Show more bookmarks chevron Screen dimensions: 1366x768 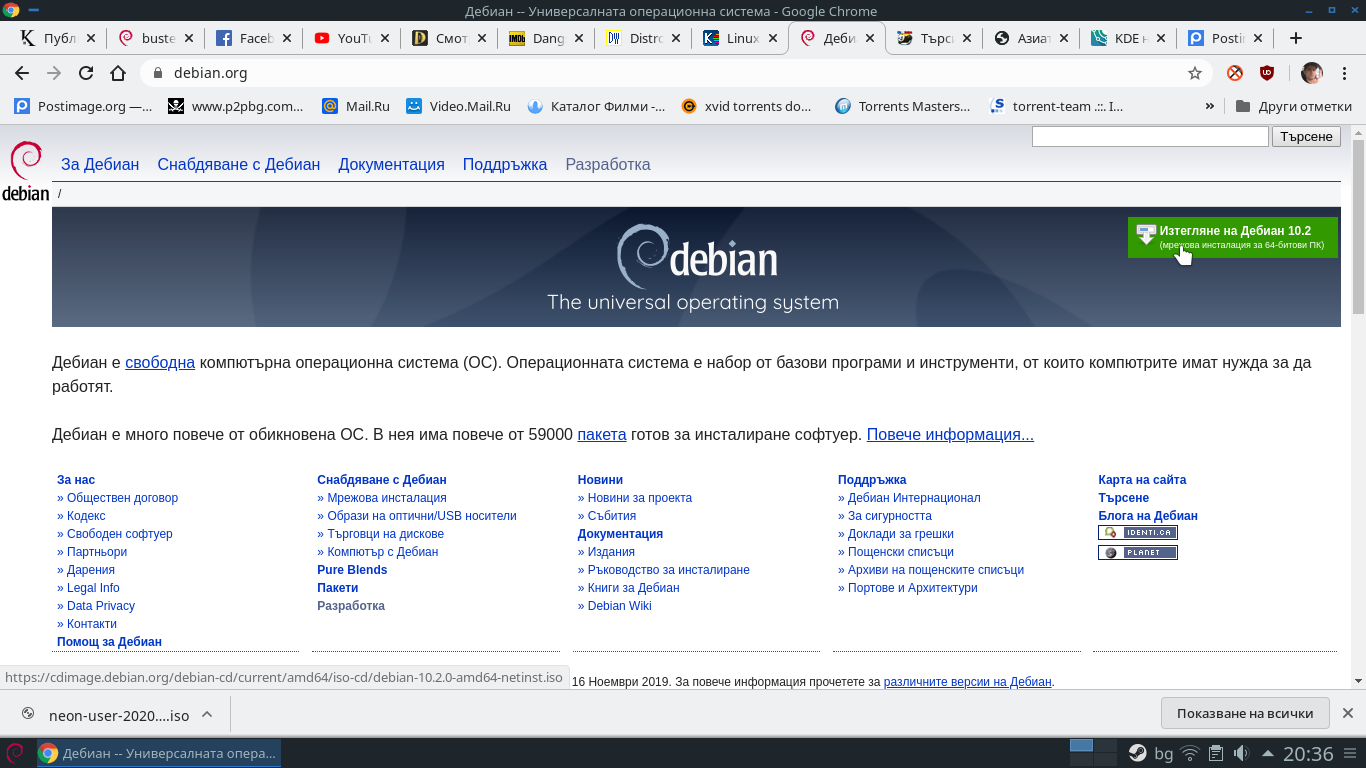(1210, 106)
